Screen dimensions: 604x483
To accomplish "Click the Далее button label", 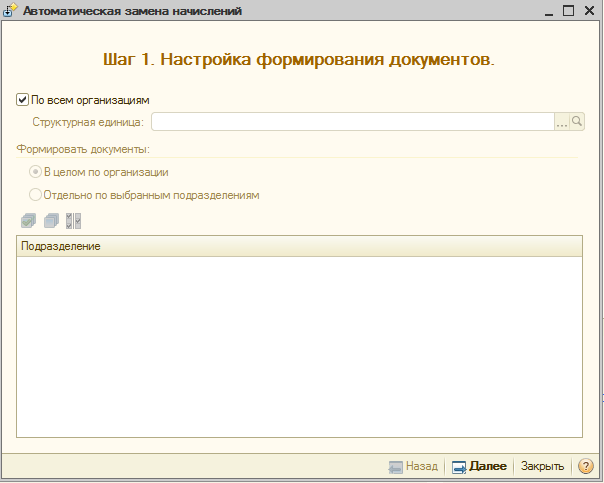I will [x=488, y=467].
